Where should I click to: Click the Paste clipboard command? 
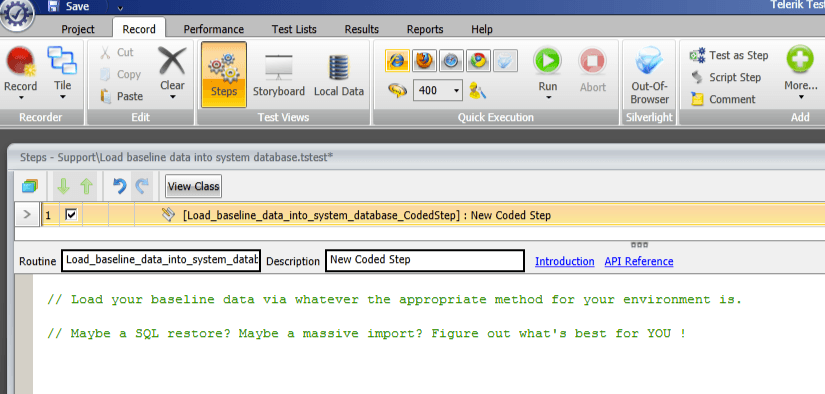click(x=122, y=96)
